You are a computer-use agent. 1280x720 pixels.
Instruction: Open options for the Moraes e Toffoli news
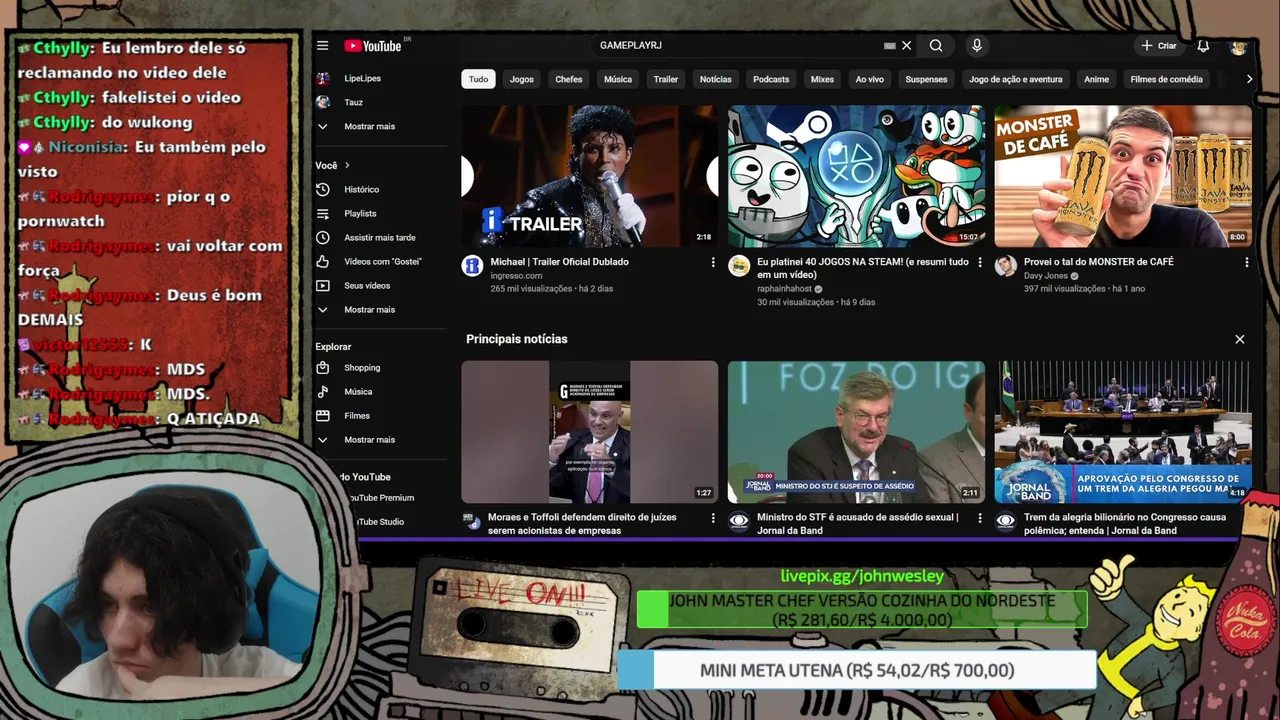click(713, 518)
